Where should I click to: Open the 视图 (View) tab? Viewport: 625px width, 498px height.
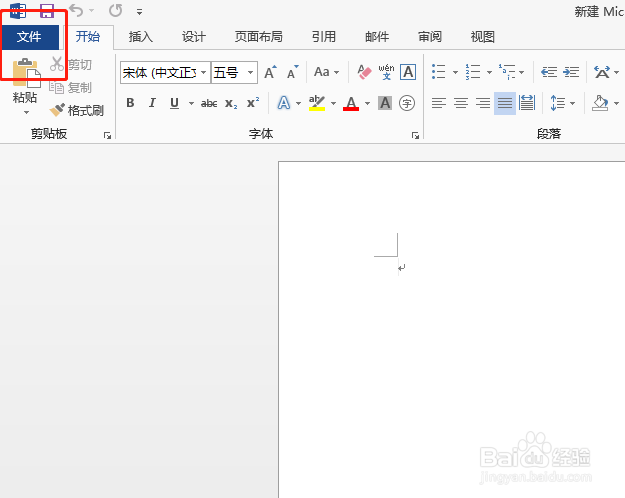483,37
